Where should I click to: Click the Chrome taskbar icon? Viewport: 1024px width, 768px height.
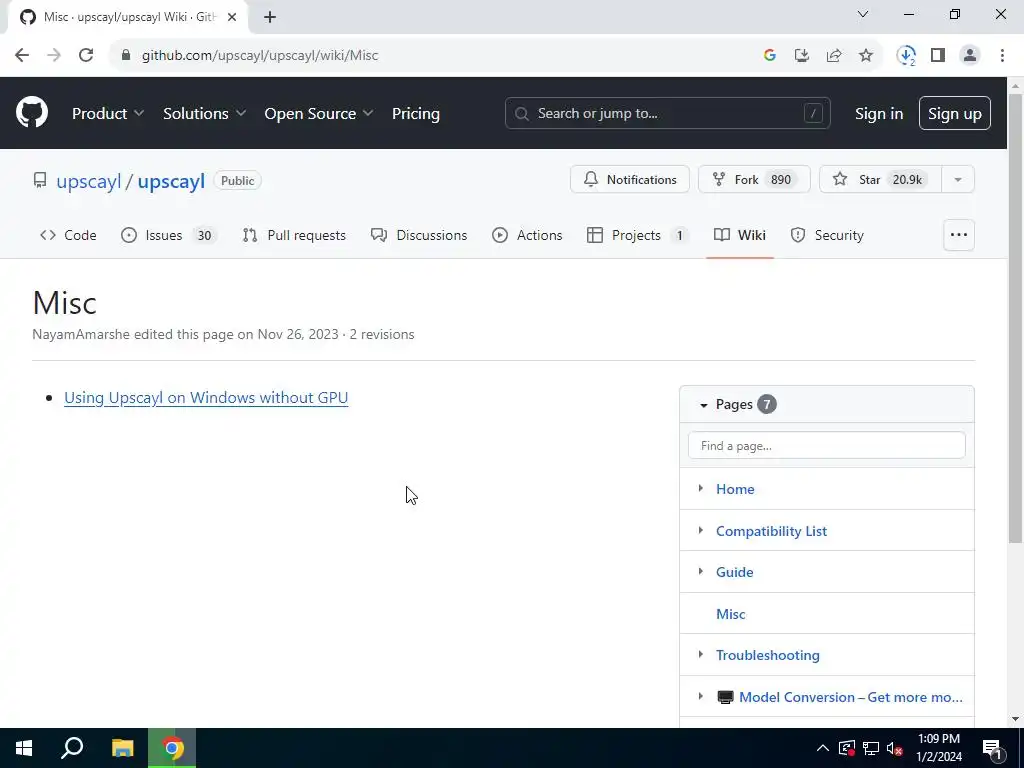point(172,748)
